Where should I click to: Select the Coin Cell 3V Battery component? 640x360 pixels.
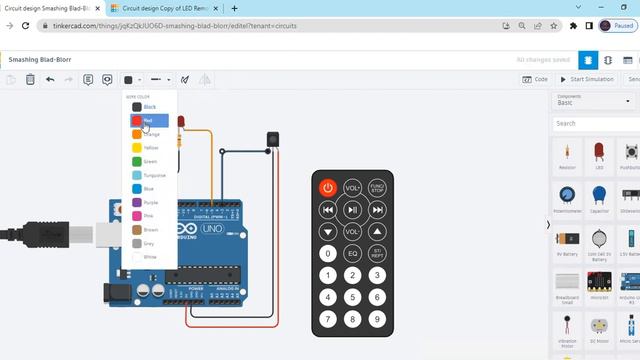coord(599,244)
